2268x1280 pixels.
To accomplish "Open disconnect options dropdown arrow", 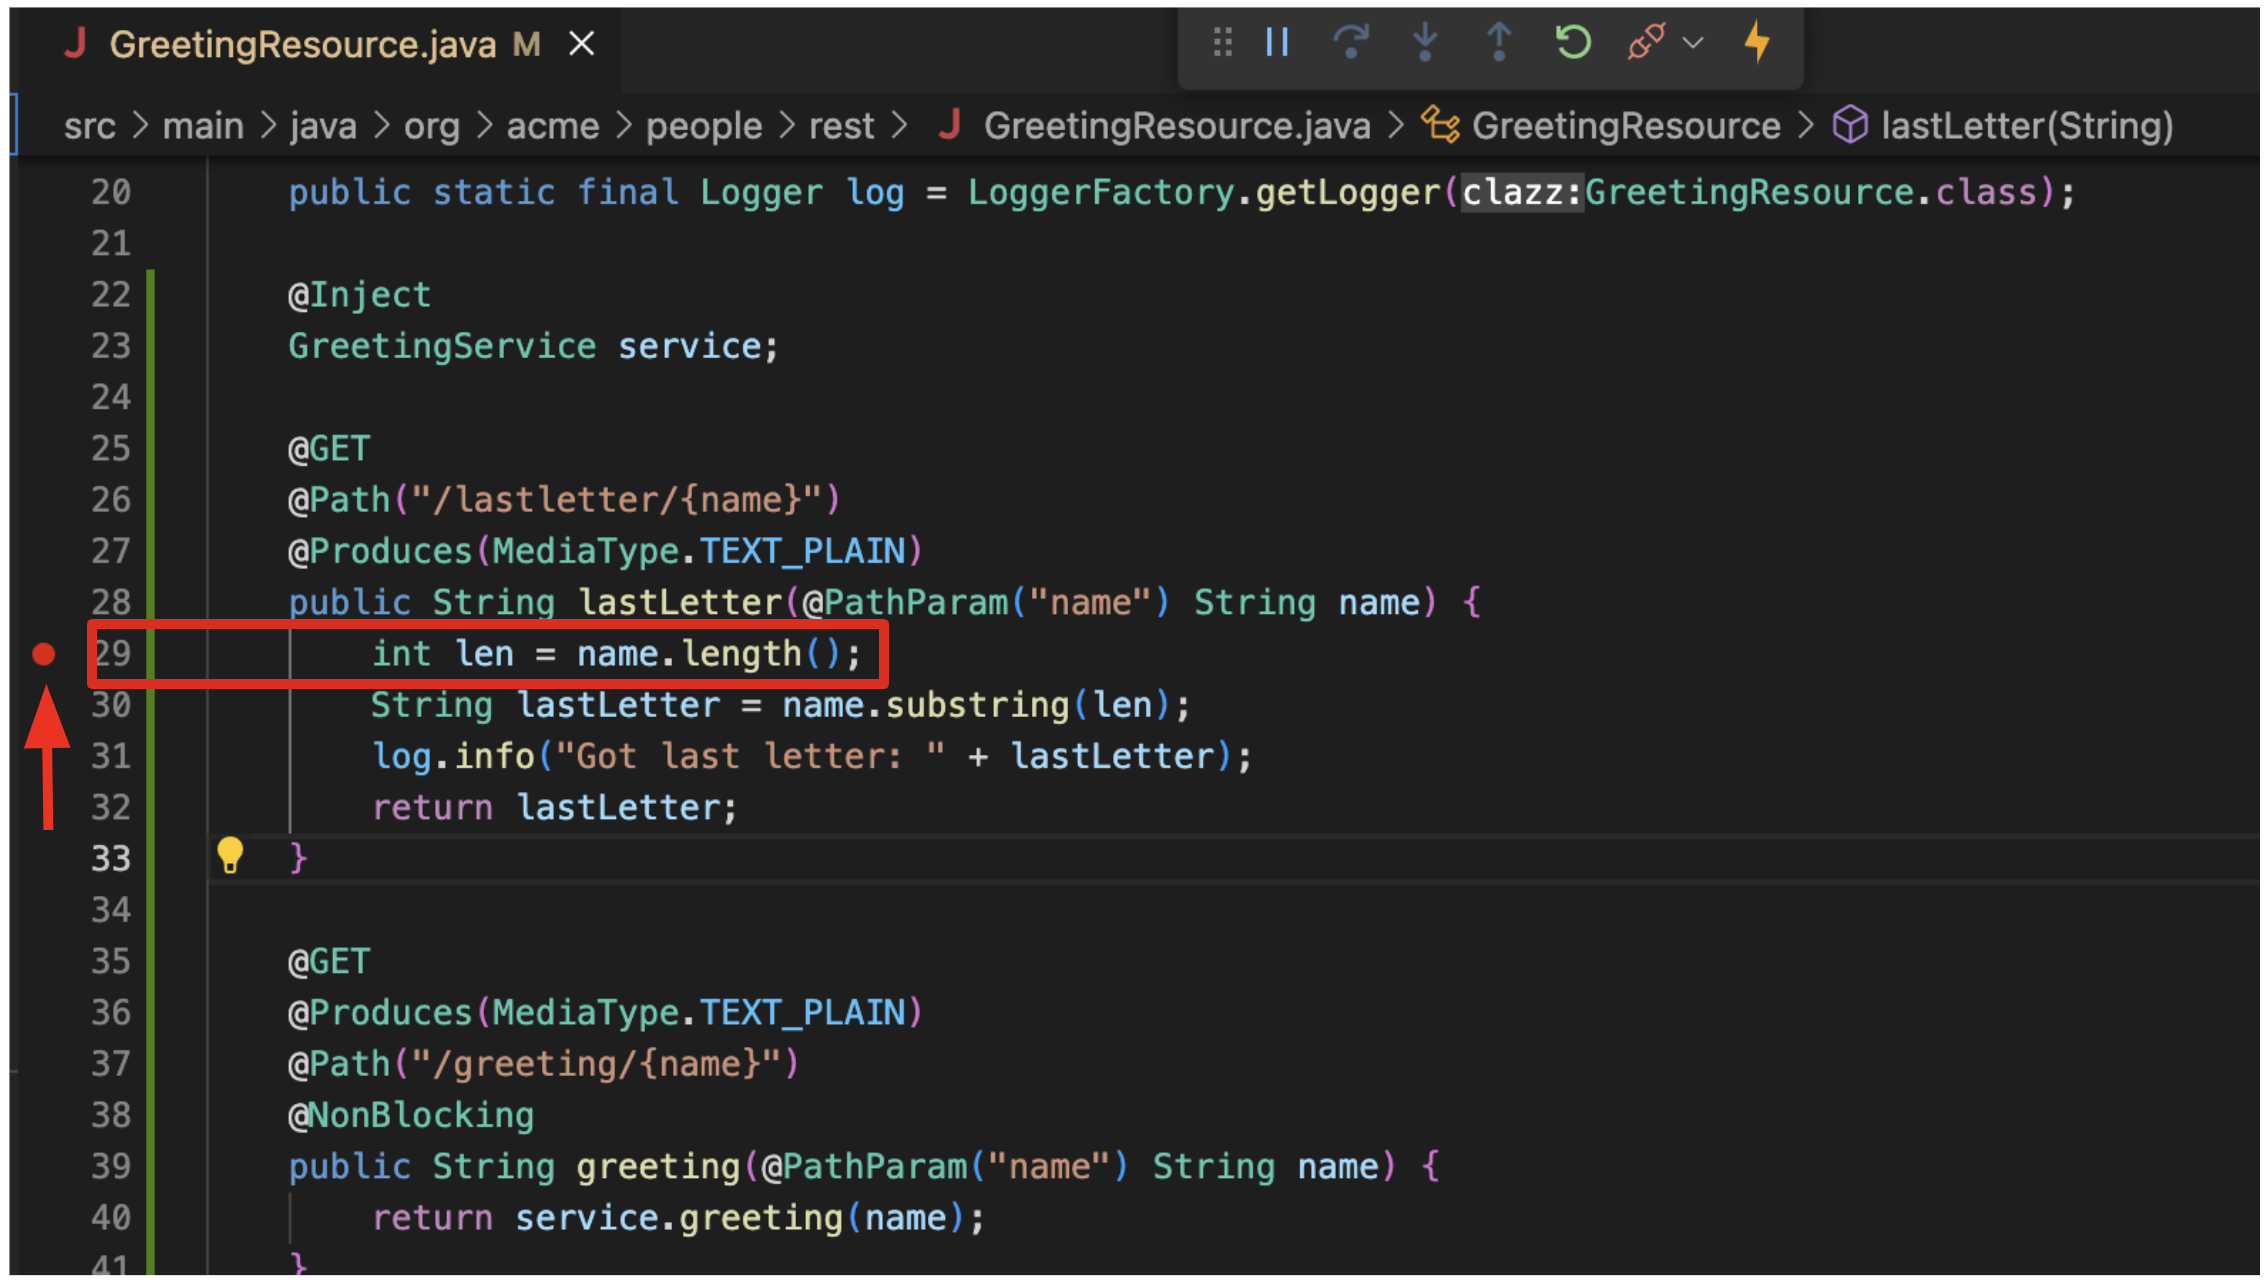I will tap(1693, 43).
